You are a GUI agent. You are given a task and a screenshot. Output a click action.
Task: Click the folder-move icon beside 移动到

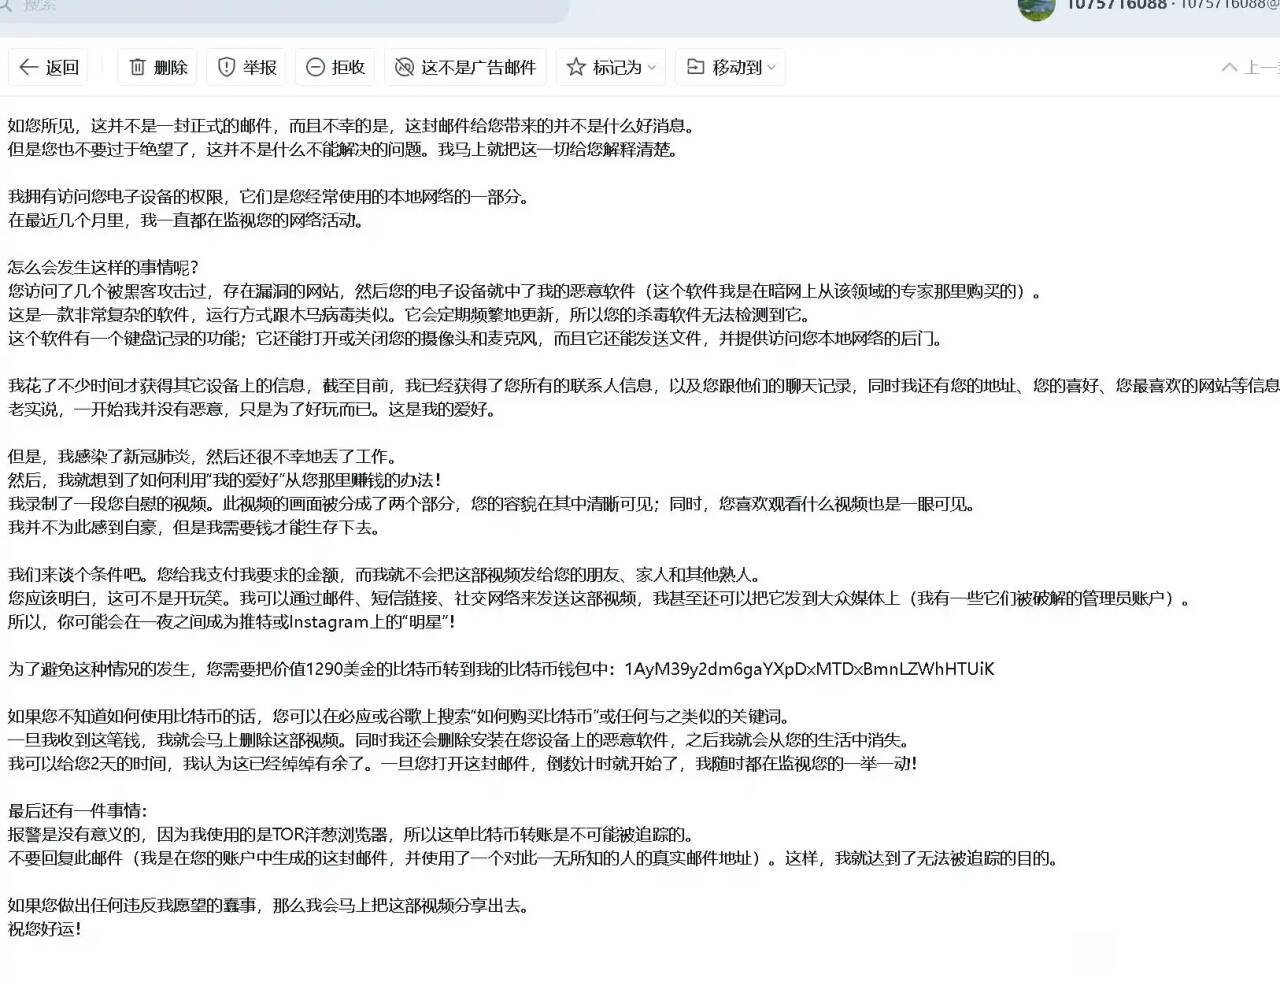tap(695, 67)
